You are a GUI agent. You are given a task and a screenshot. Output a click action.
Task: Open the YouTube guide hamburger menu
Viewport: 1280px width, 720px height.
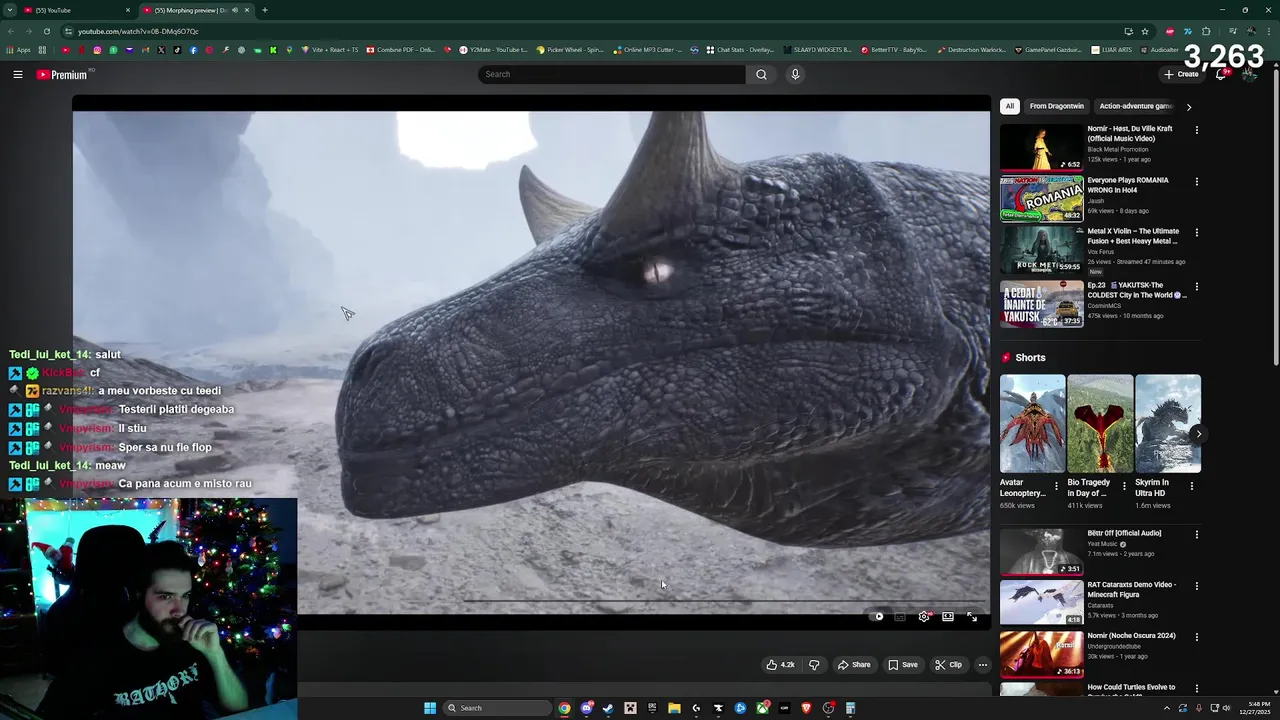pyautogui.click(x=18, y=74)
